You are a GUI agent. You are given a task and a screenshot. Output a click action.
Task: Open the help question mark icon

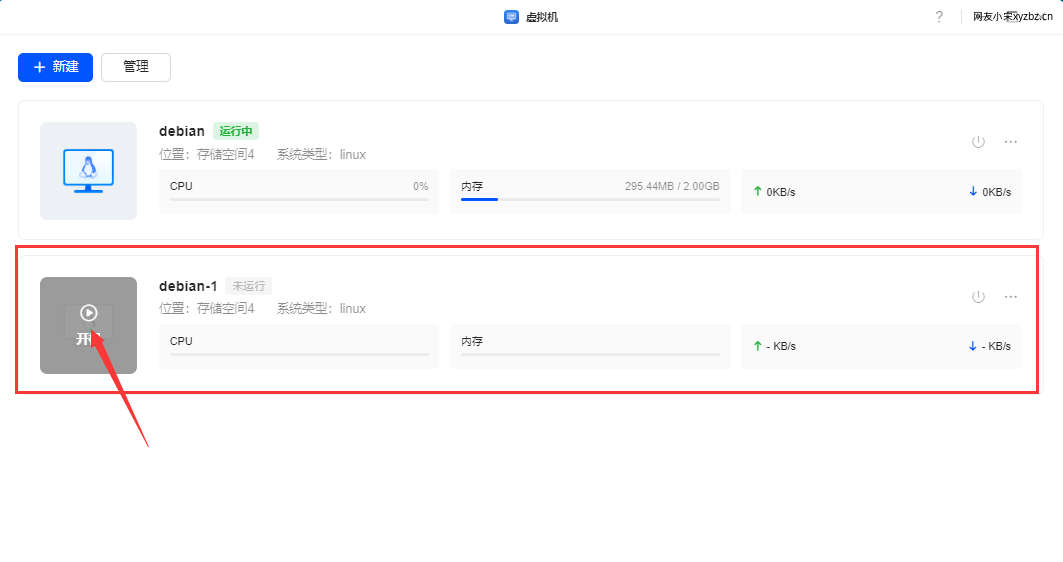click(x=939, y=17)
